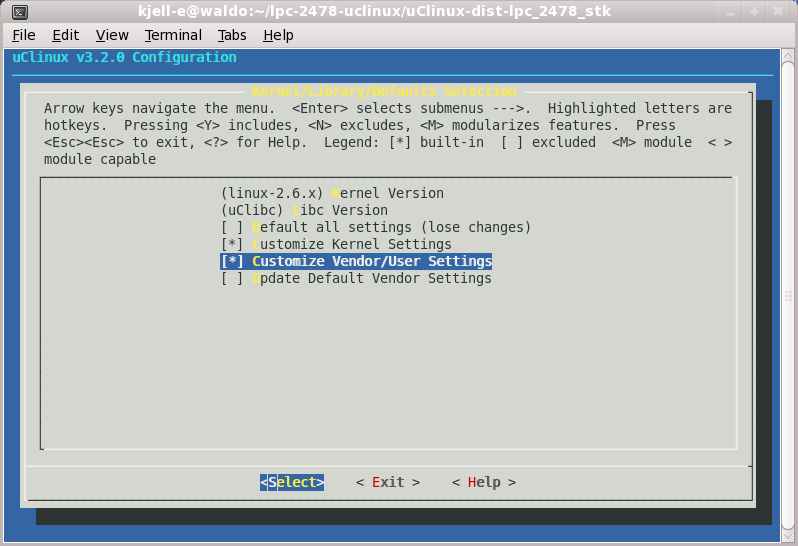Click the < Exit > button

pyautogui.click(x=388, y=482)
